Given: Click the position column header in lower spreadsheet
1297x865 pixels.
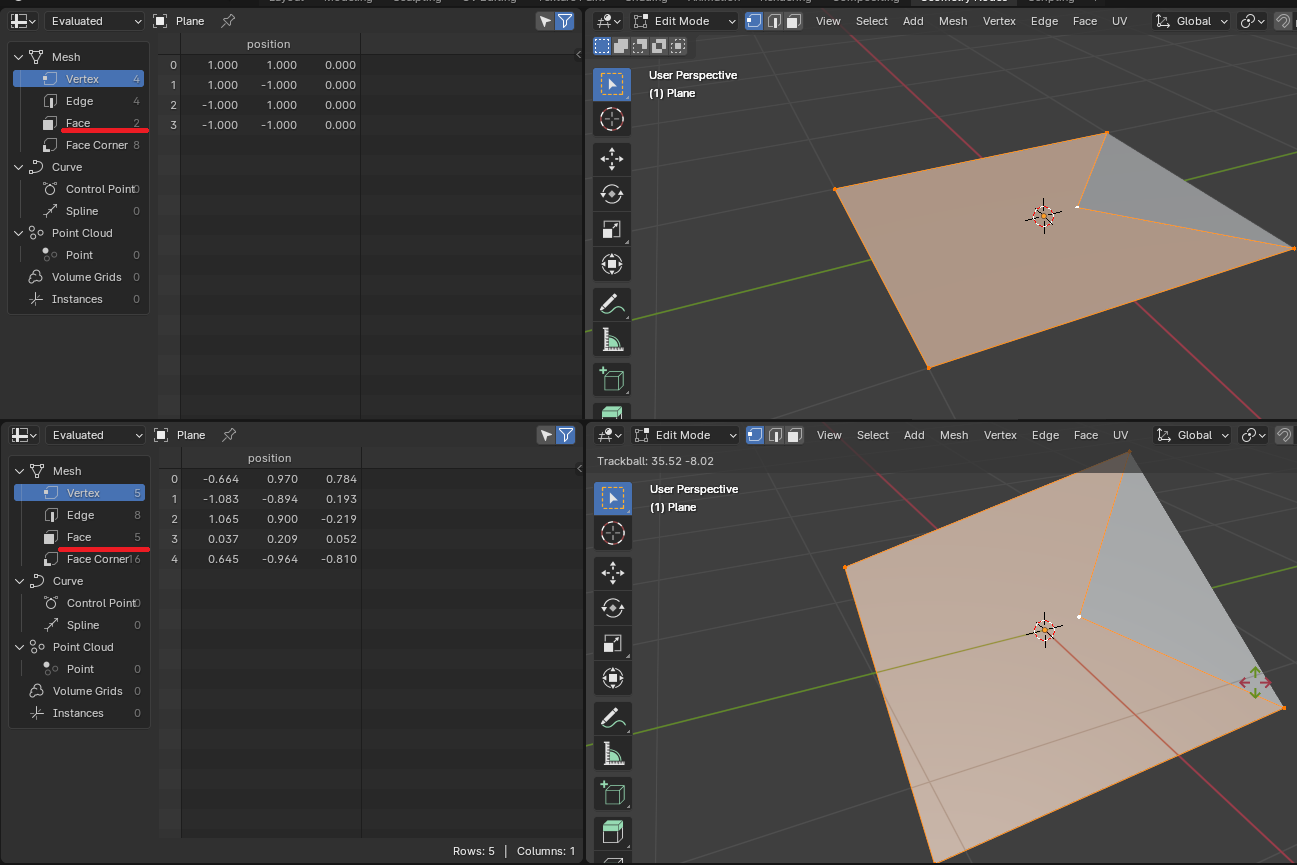Looking at the screenshot, I should click(x=270, y=458).
